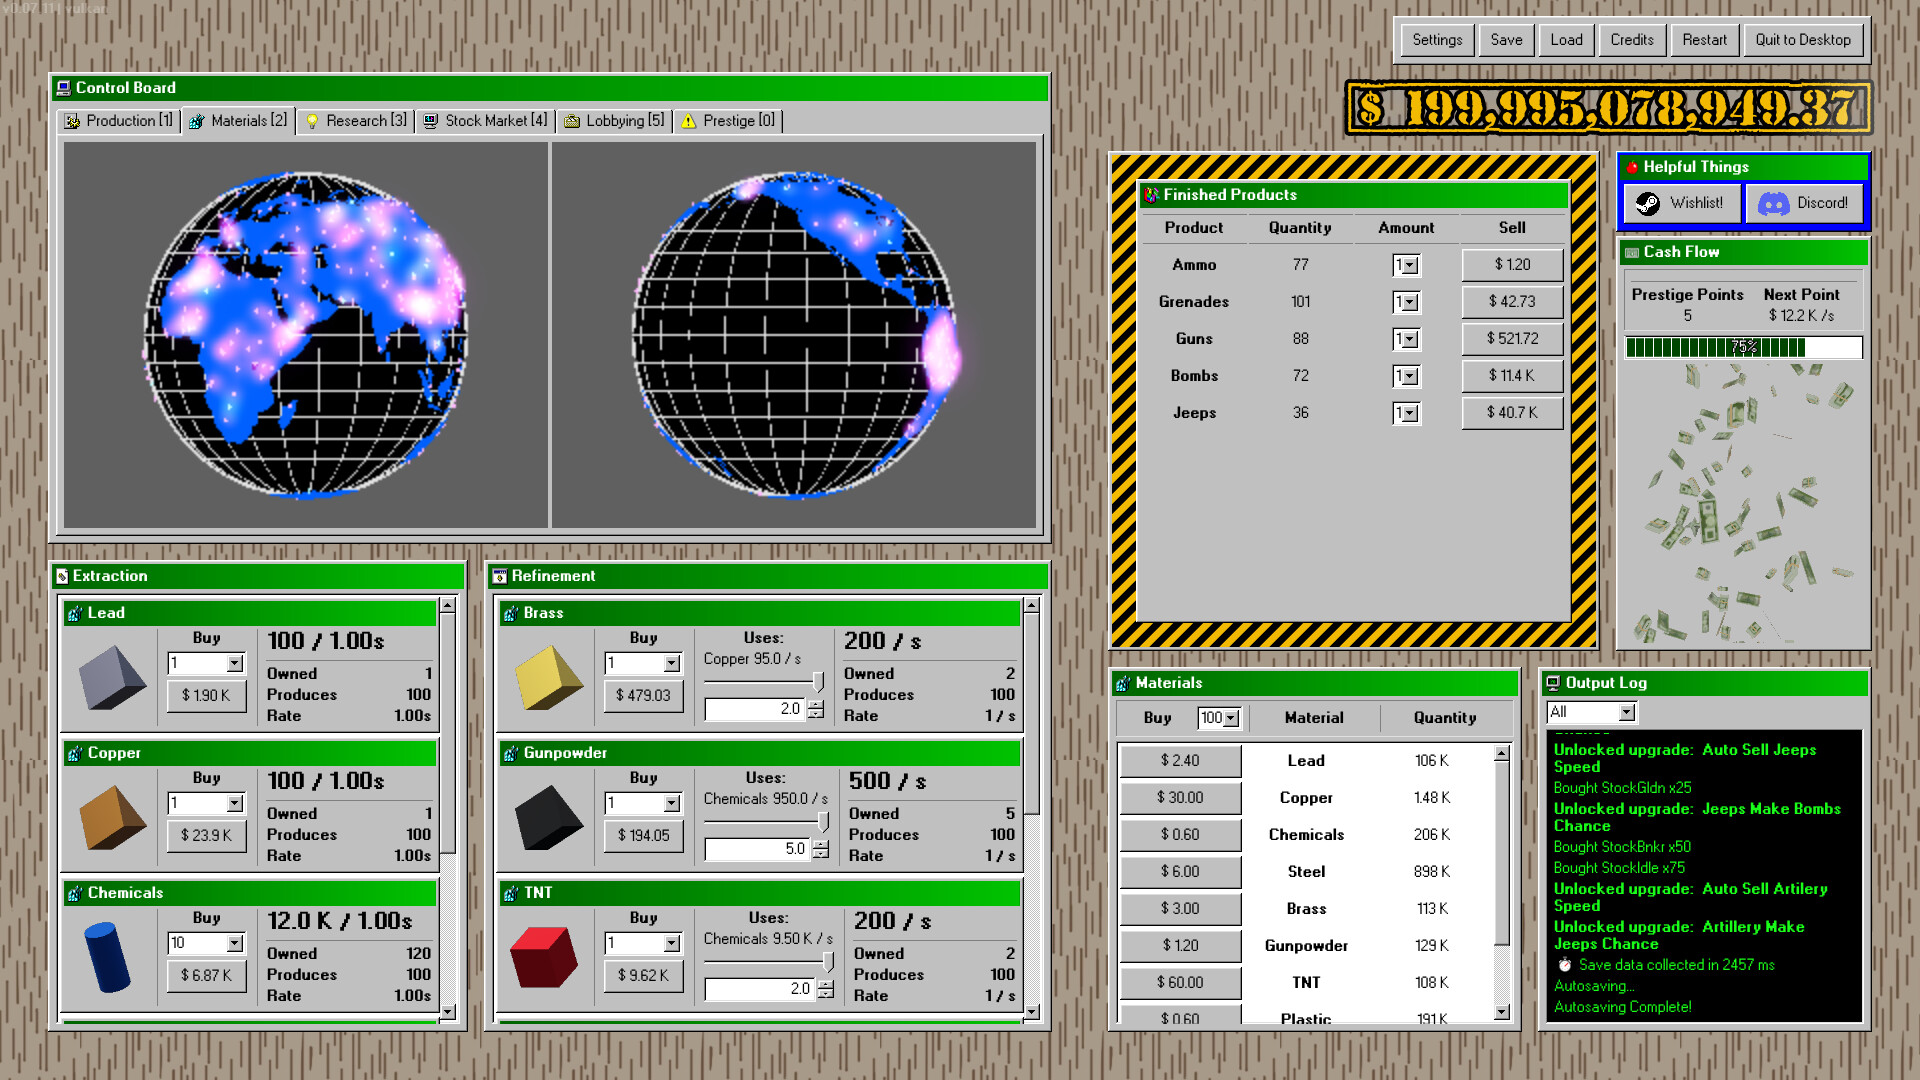Screen dimensions: 1920x1080
Task: Sell Bombs for $11.4K
Action: point(1511,375)
